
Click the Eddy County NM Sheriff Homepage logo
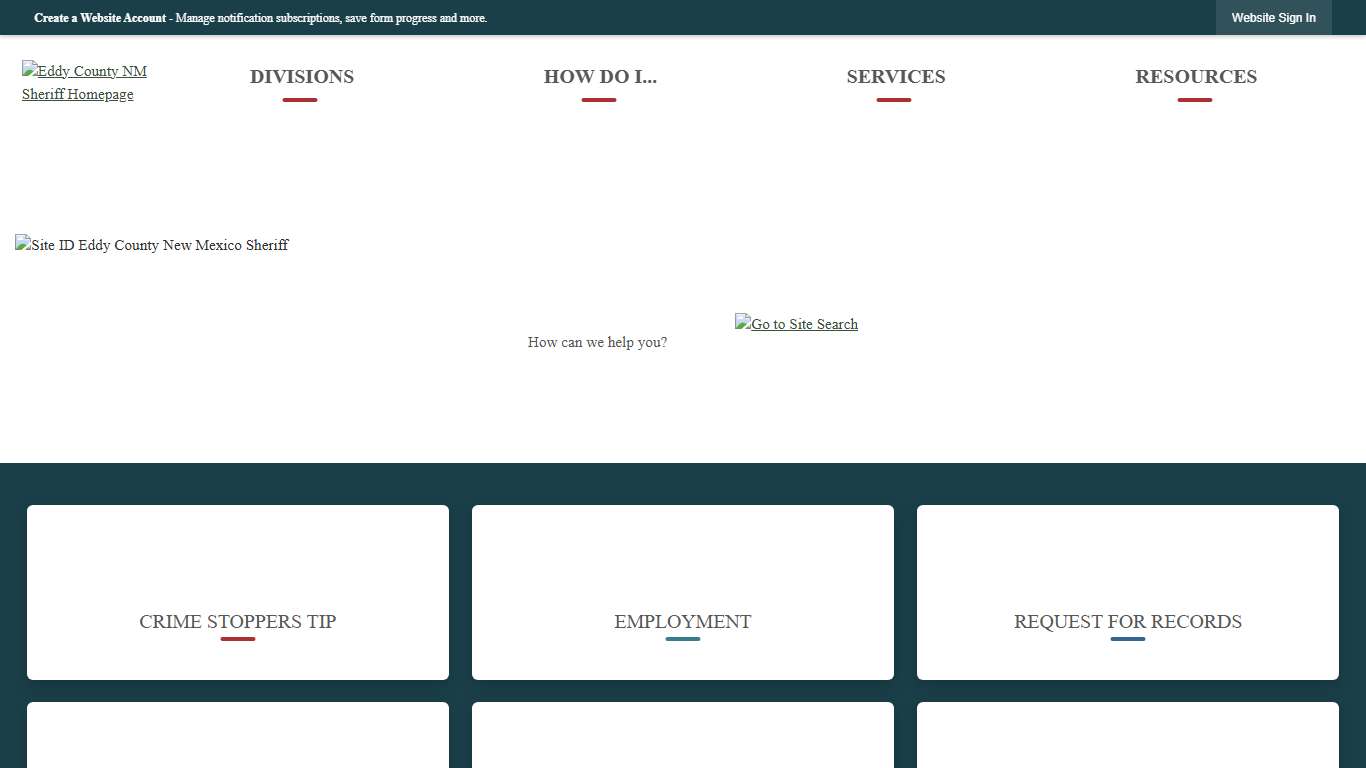[84, 83]
